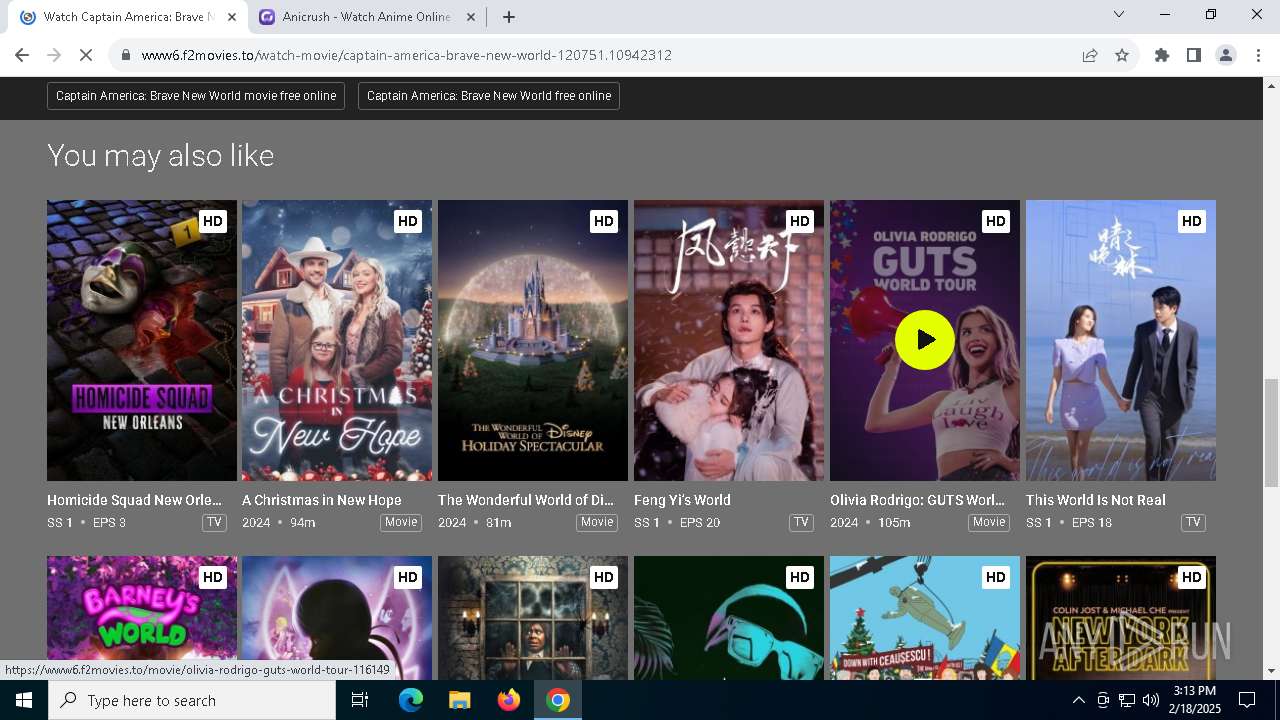
Task: Click the scrollbar up arrow
Action: [1271, 86]
